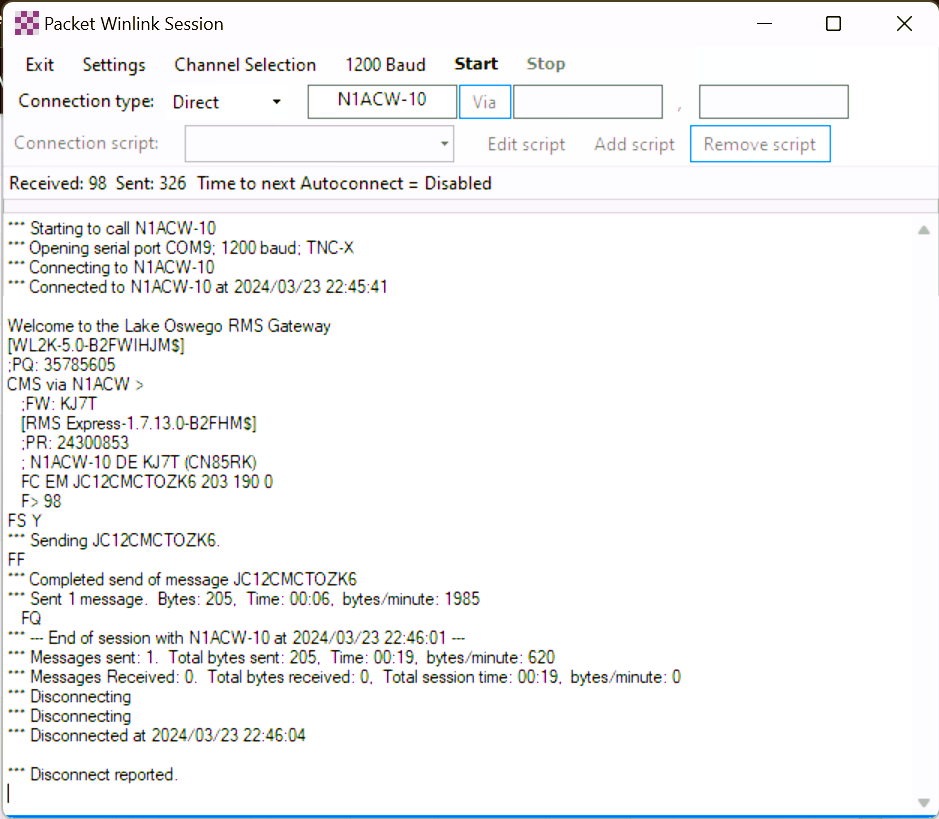Click scrollbar up arrow in session log

click(923, 230)
